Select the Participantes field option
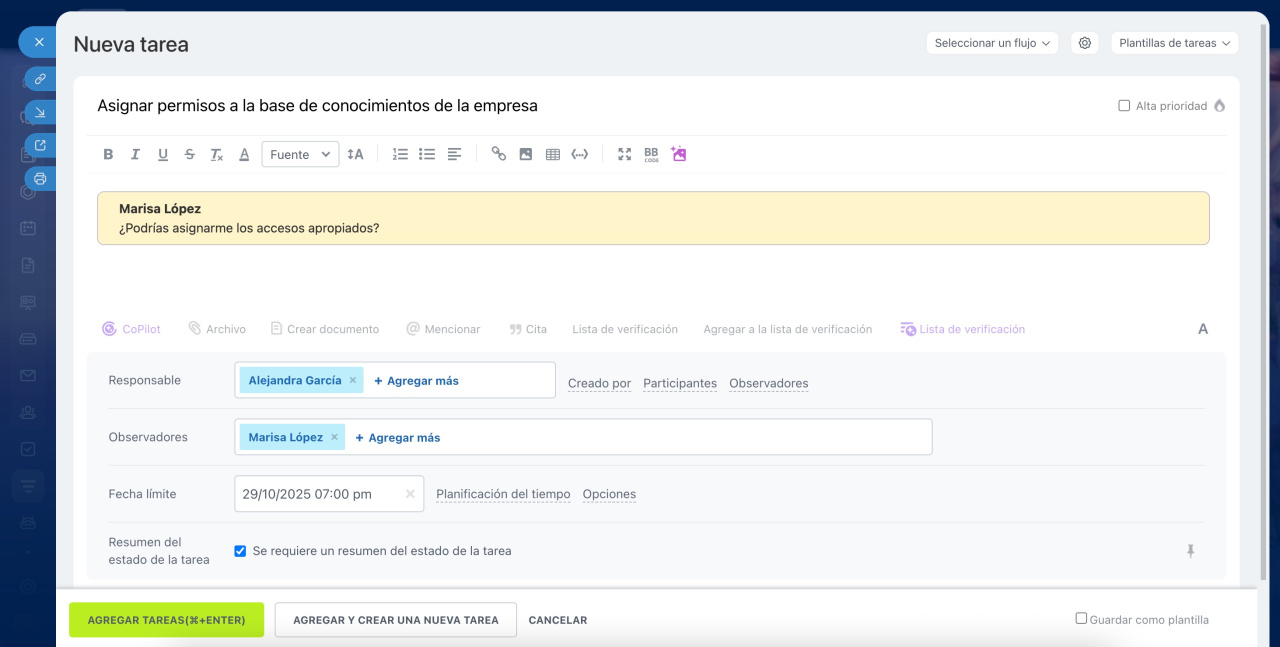This screenshot has width=1280, height=647. pos(680,383)
